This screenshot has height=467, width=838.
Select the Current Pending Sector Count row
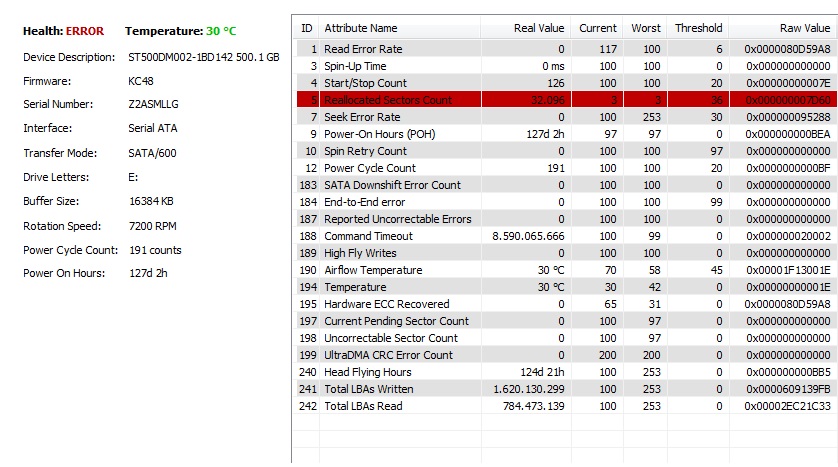pos(565,321)
